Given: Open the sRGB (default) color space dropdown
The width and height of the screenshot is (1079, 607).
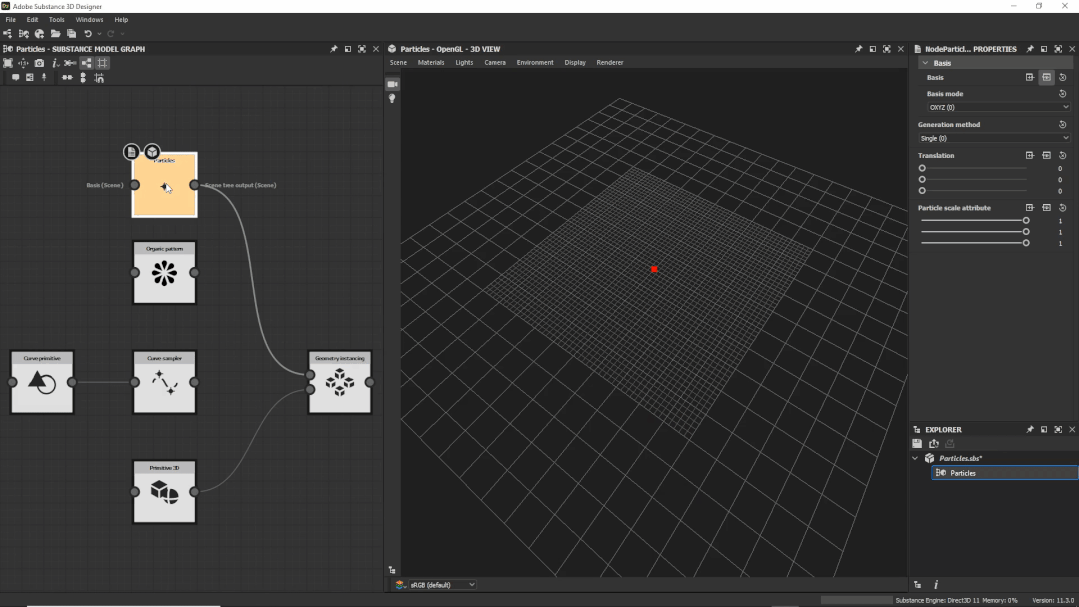Looking at the screenshot, I should click(x=442, y=585).
